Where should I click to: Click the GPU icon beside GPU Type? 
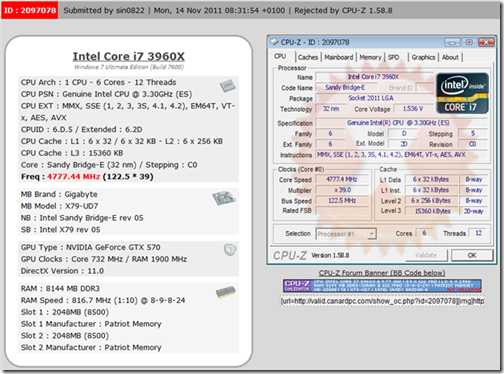[230, 250]
